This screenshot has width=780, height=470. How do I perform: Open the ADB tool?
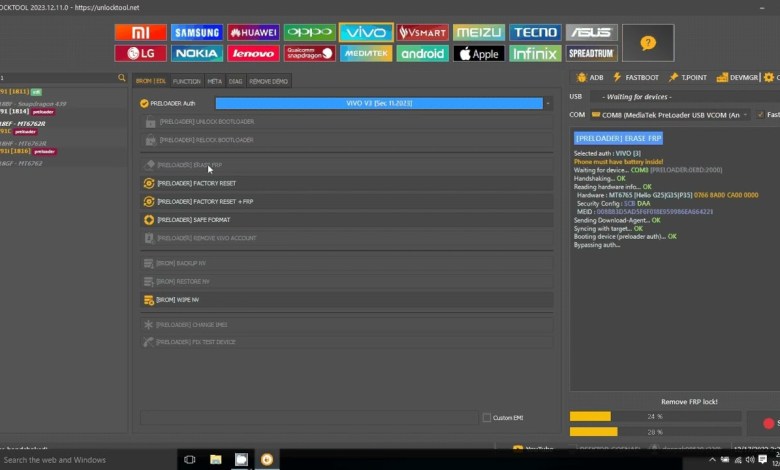click(x=590, y=77)
